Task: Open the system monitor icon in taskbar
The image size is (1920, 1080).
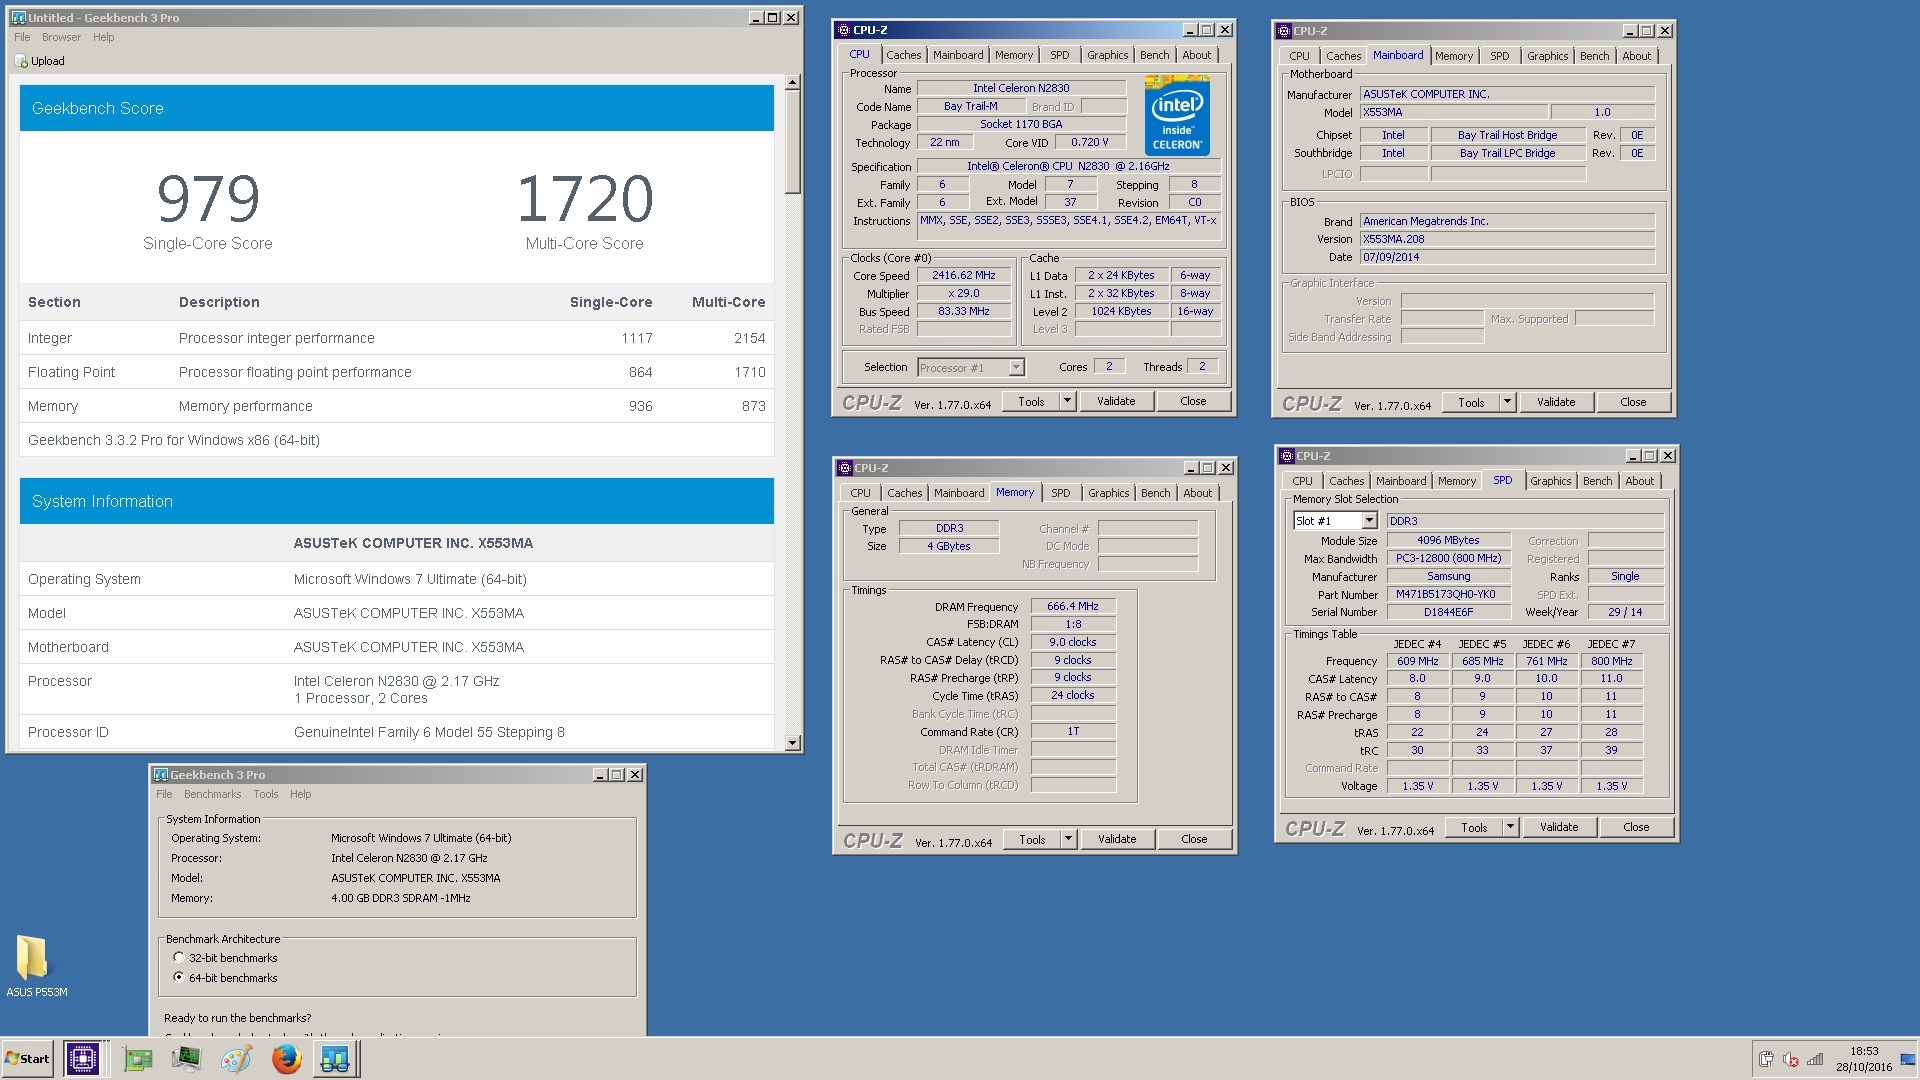Action: coord(187,1059)
